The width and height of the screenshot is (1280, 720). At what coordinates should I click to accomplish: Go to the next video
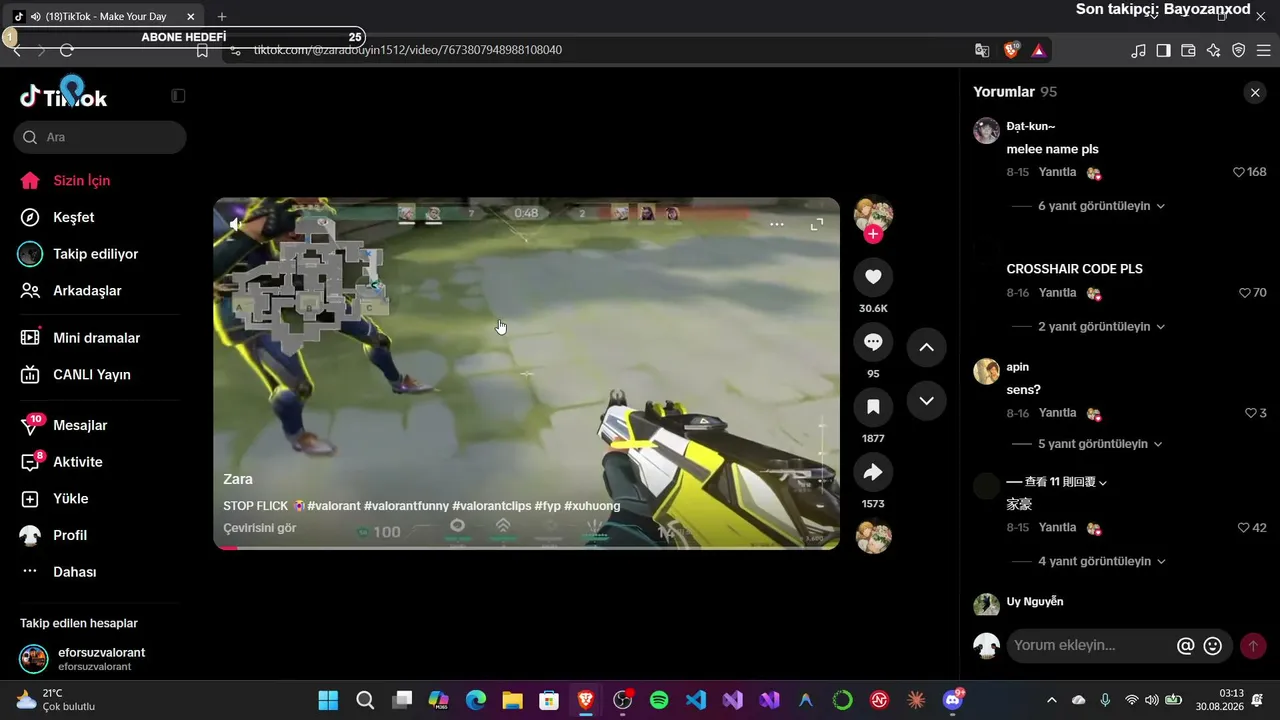pyautogui.click(x=926, y=401)
